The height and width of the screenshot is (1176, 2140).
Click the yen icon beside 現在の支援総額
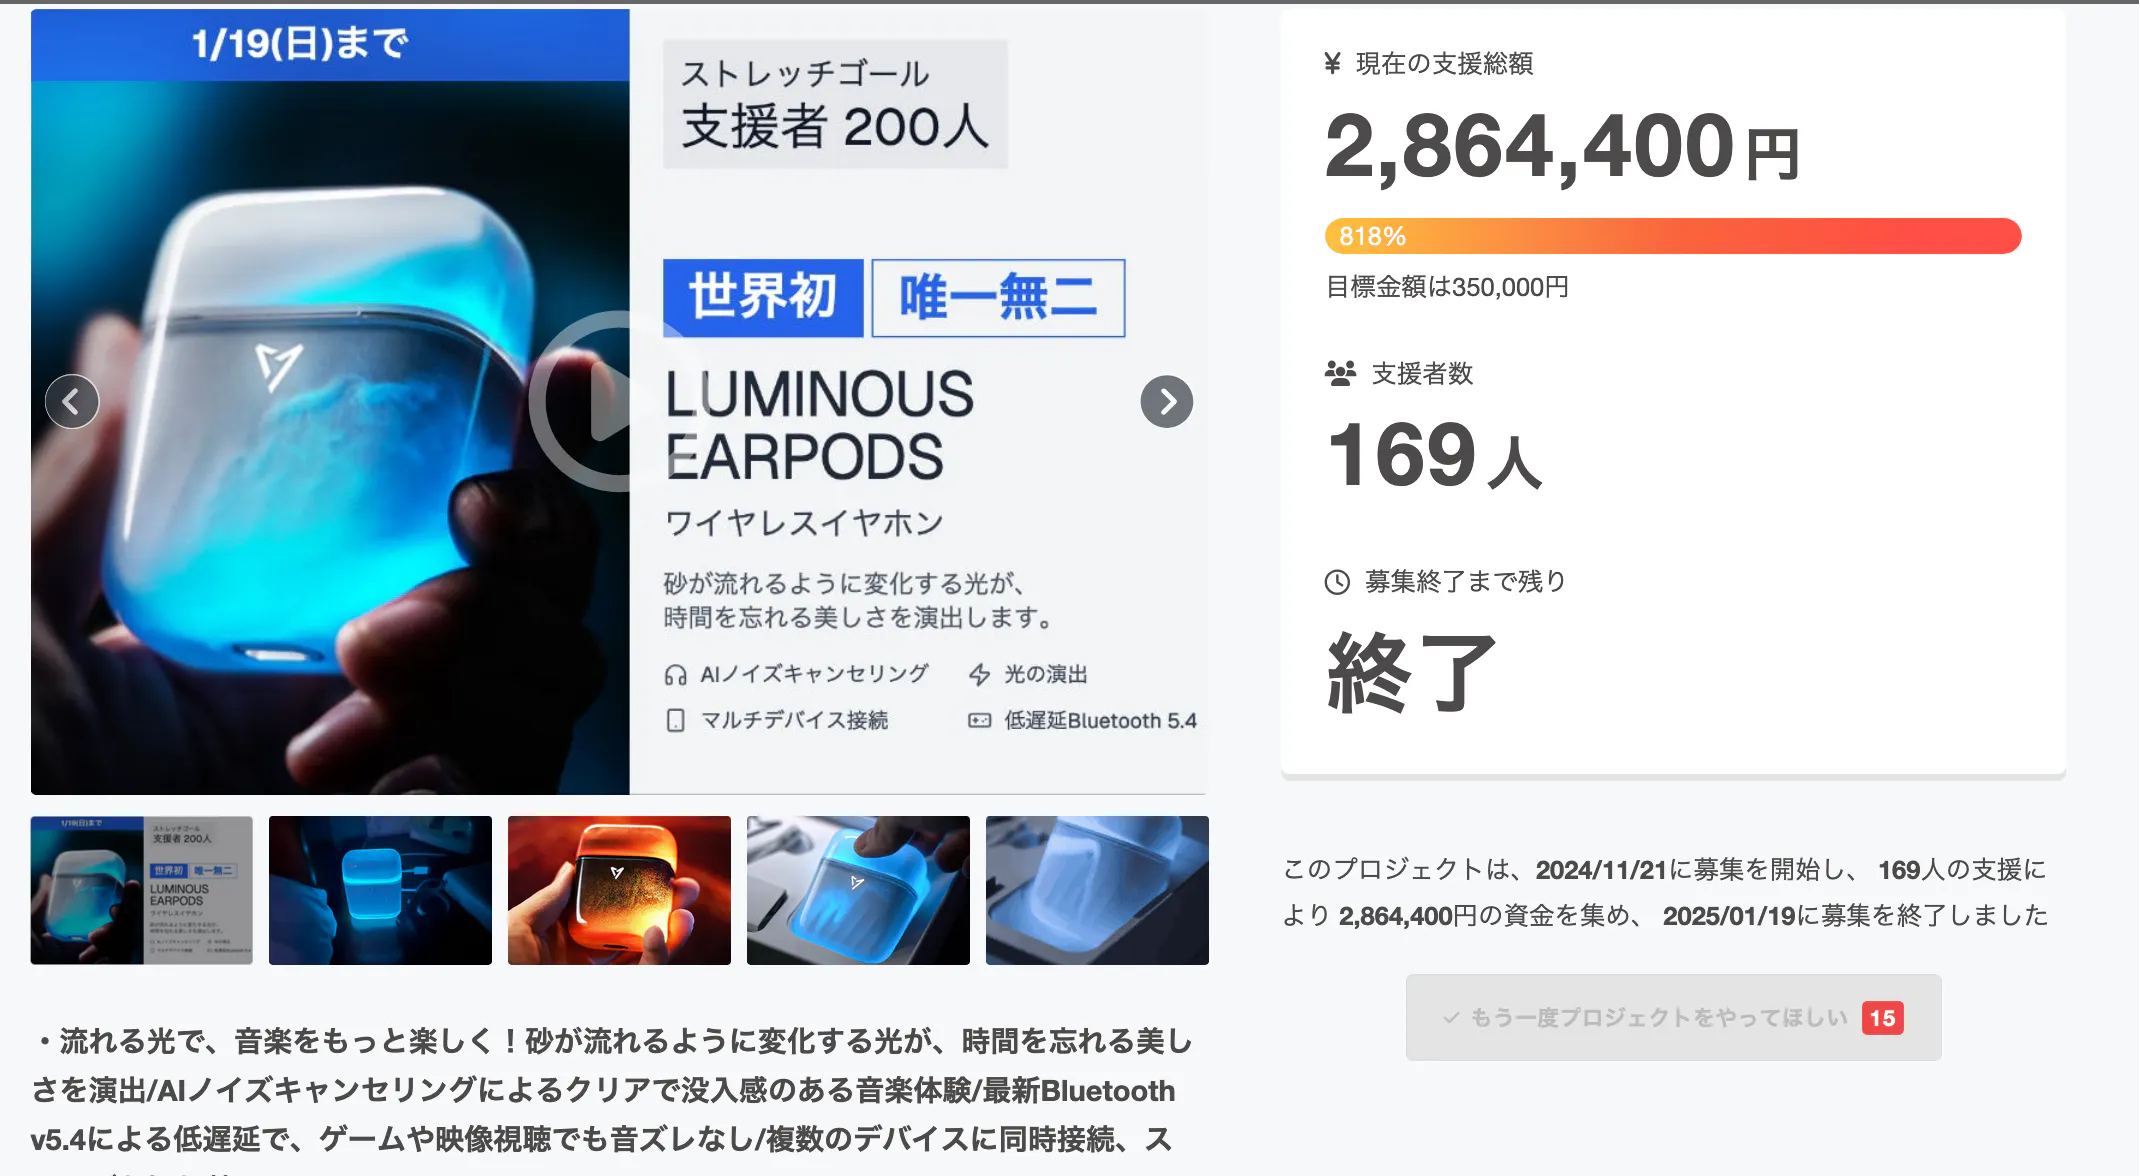point(1332,64)
